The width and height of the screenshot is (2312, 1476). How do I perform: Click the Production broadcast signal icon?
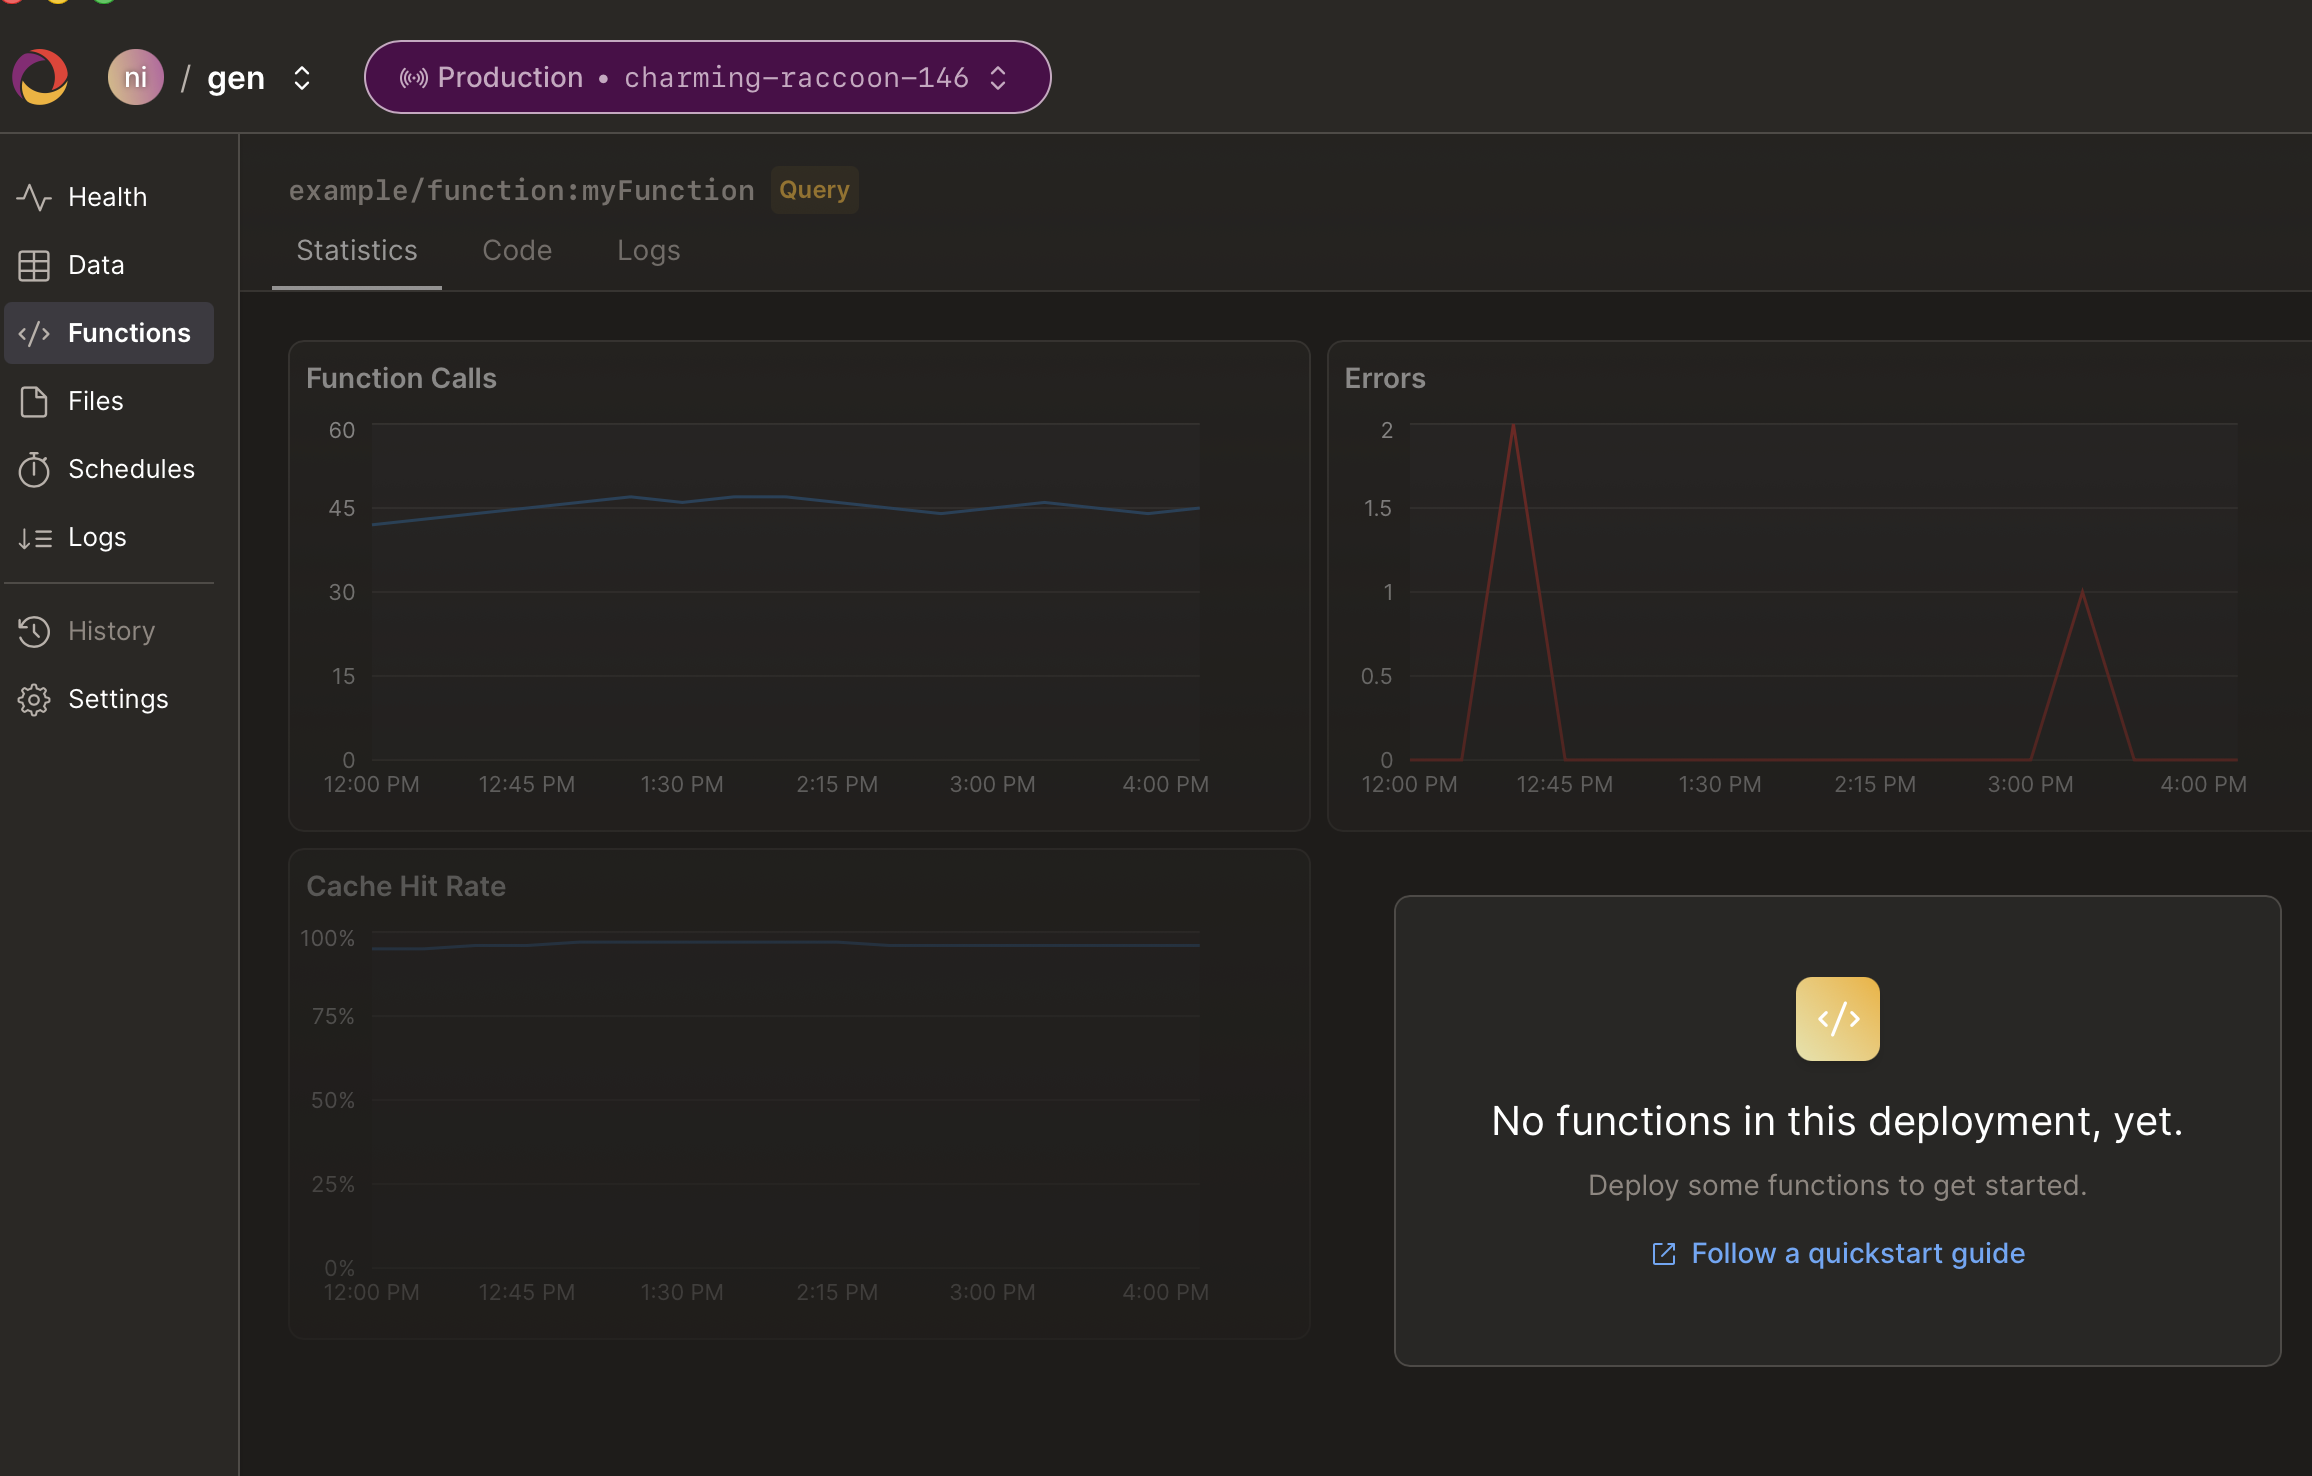point(413,78)
